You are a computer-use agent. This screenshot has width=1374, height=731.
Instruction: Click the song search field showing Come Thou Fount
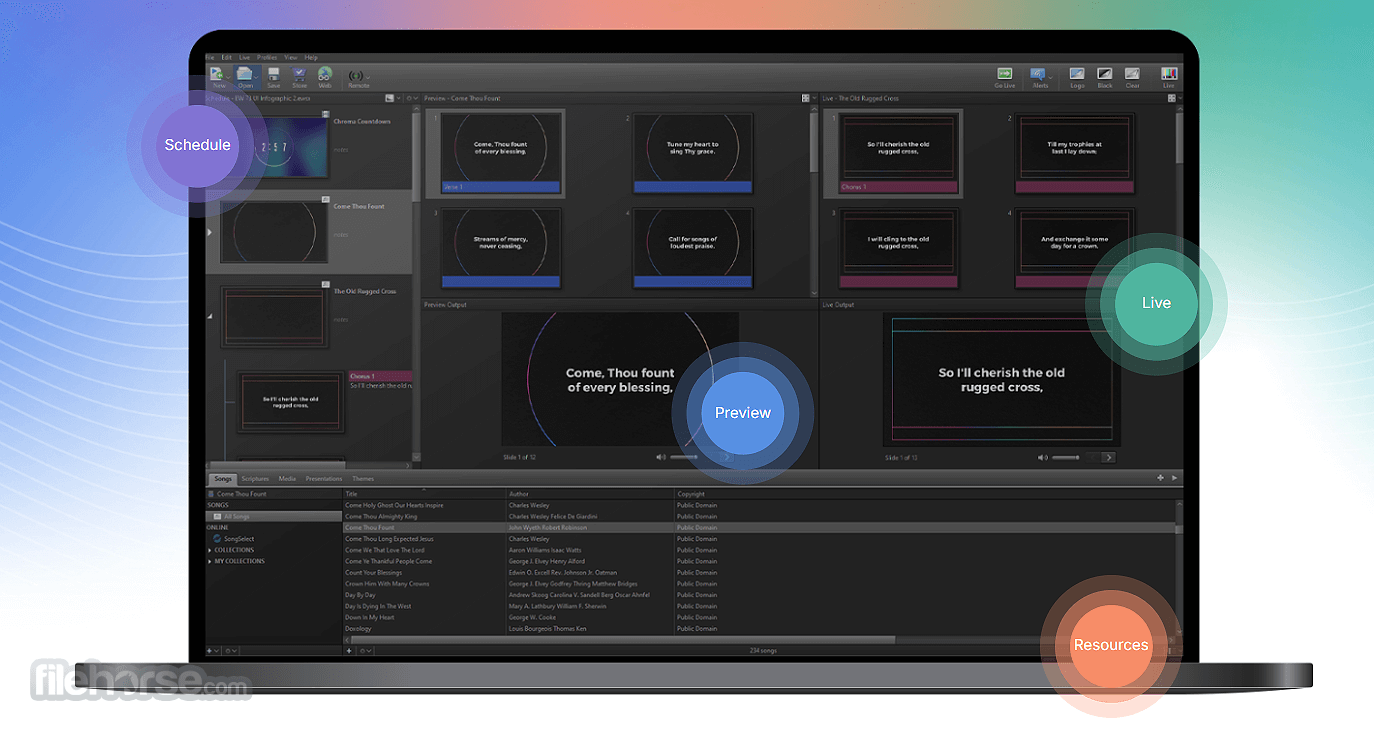point(274,494)
